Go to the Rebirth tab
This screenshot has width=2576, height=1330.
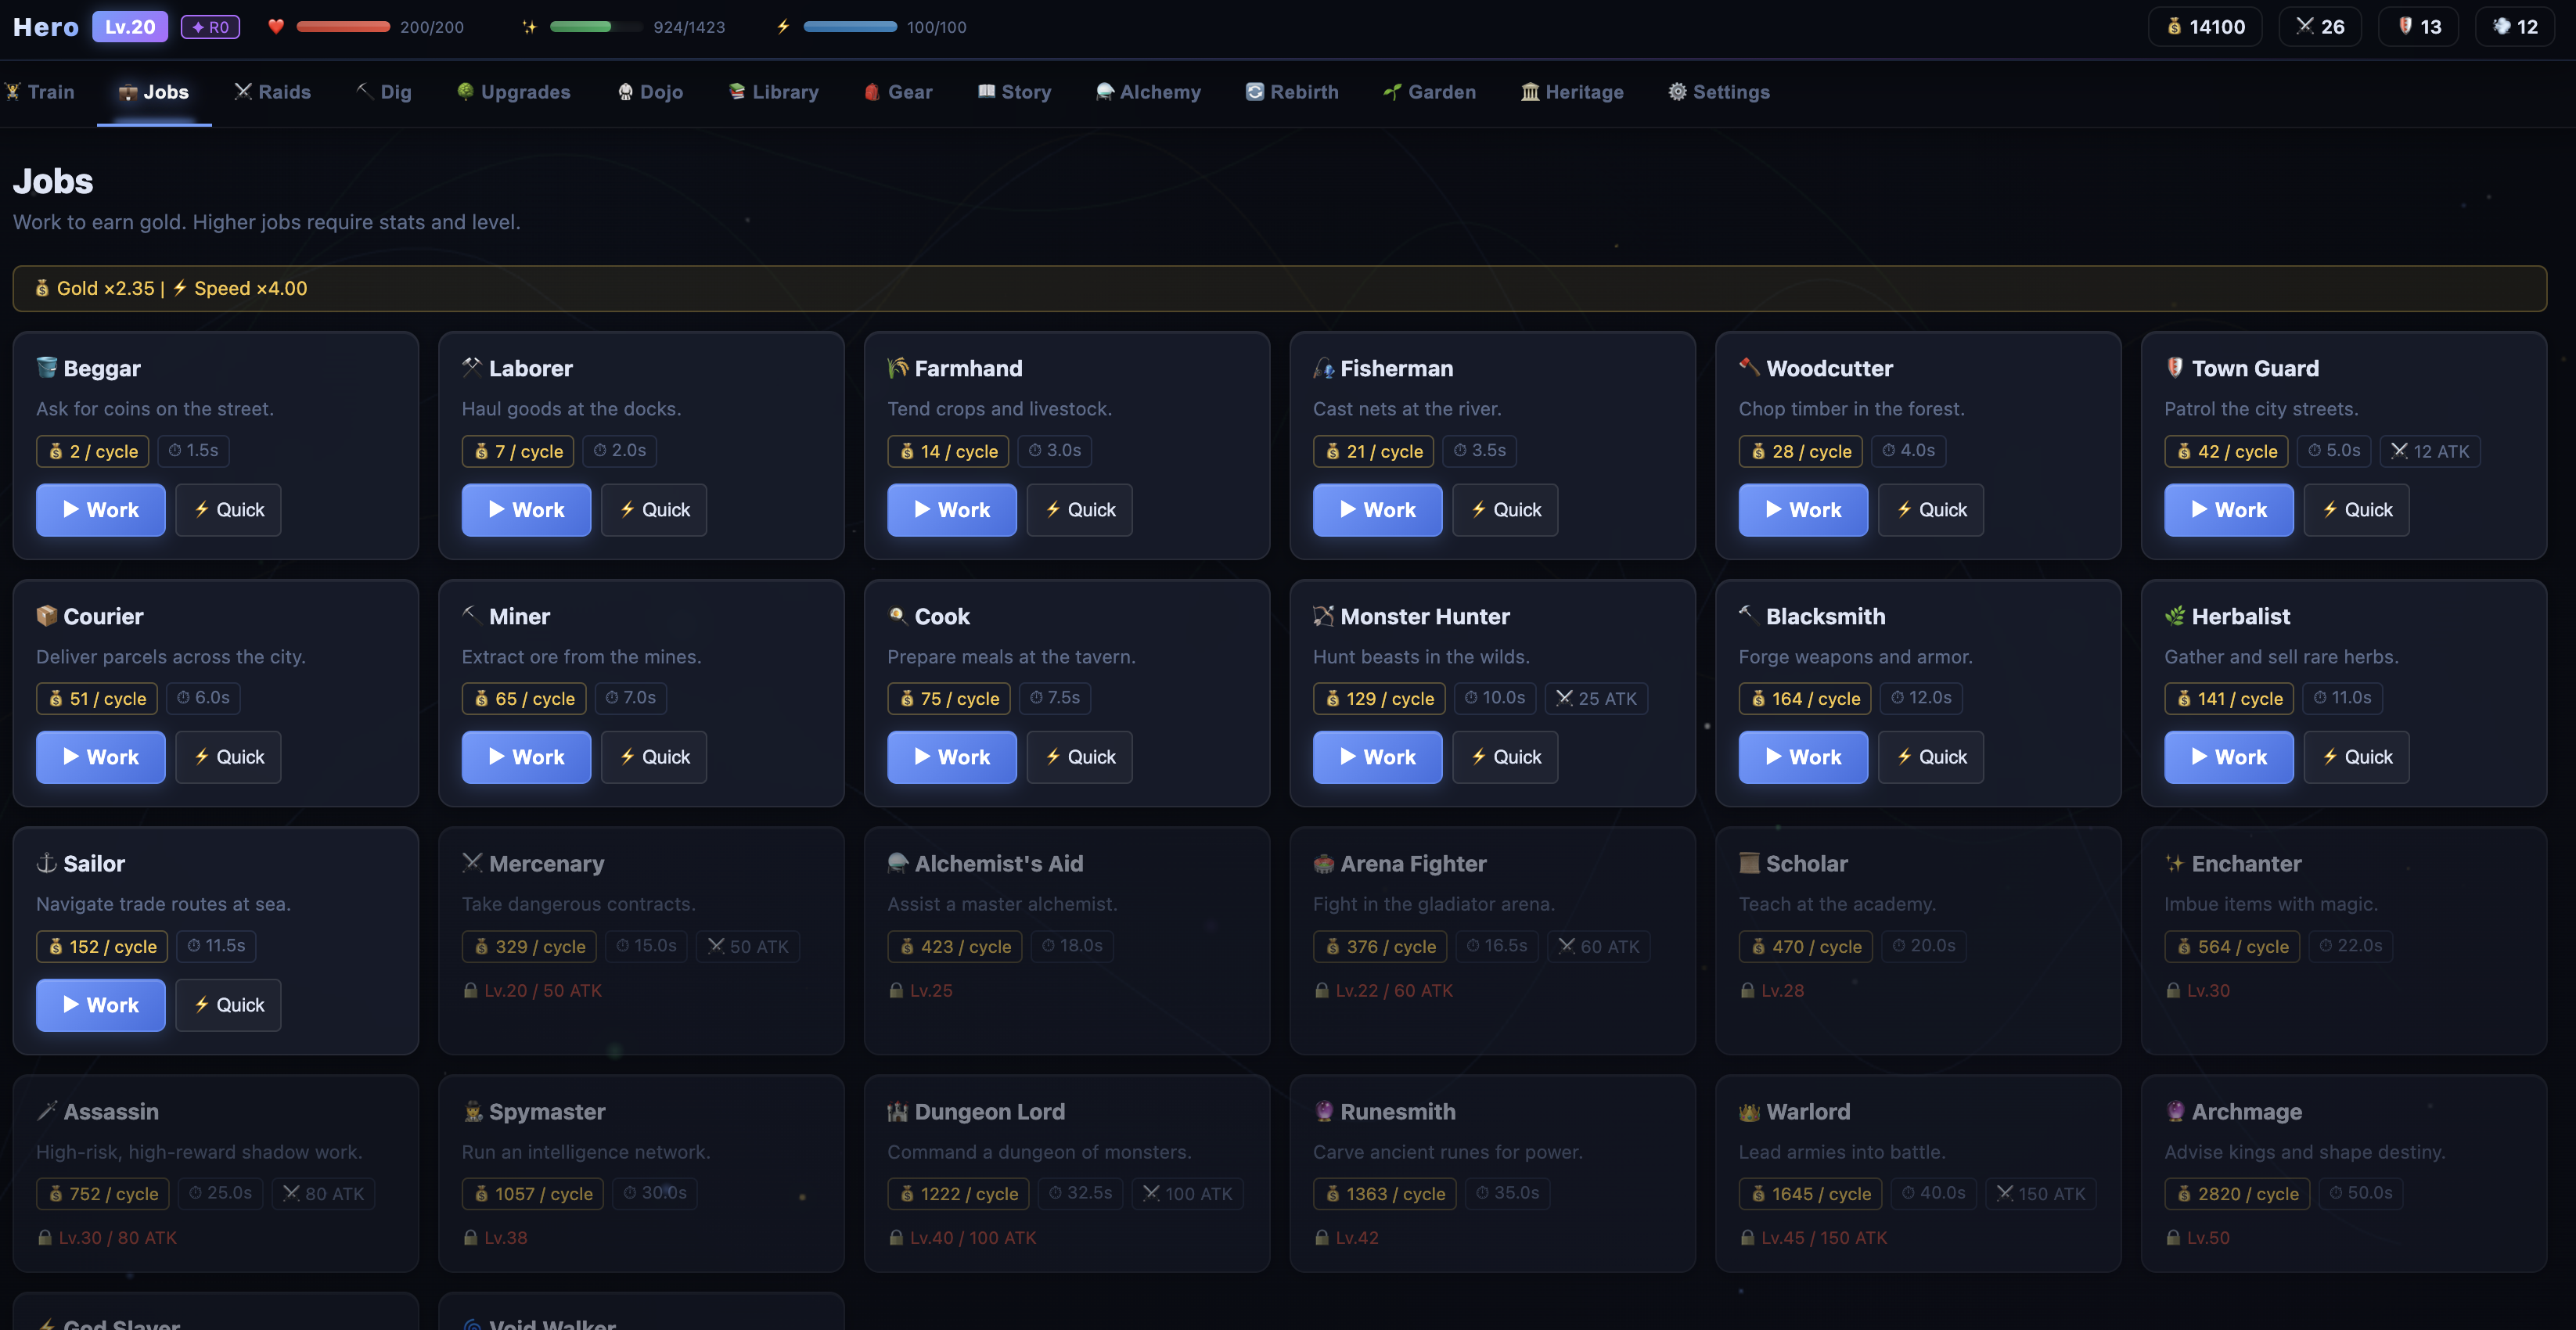[x=1292, y=92]
